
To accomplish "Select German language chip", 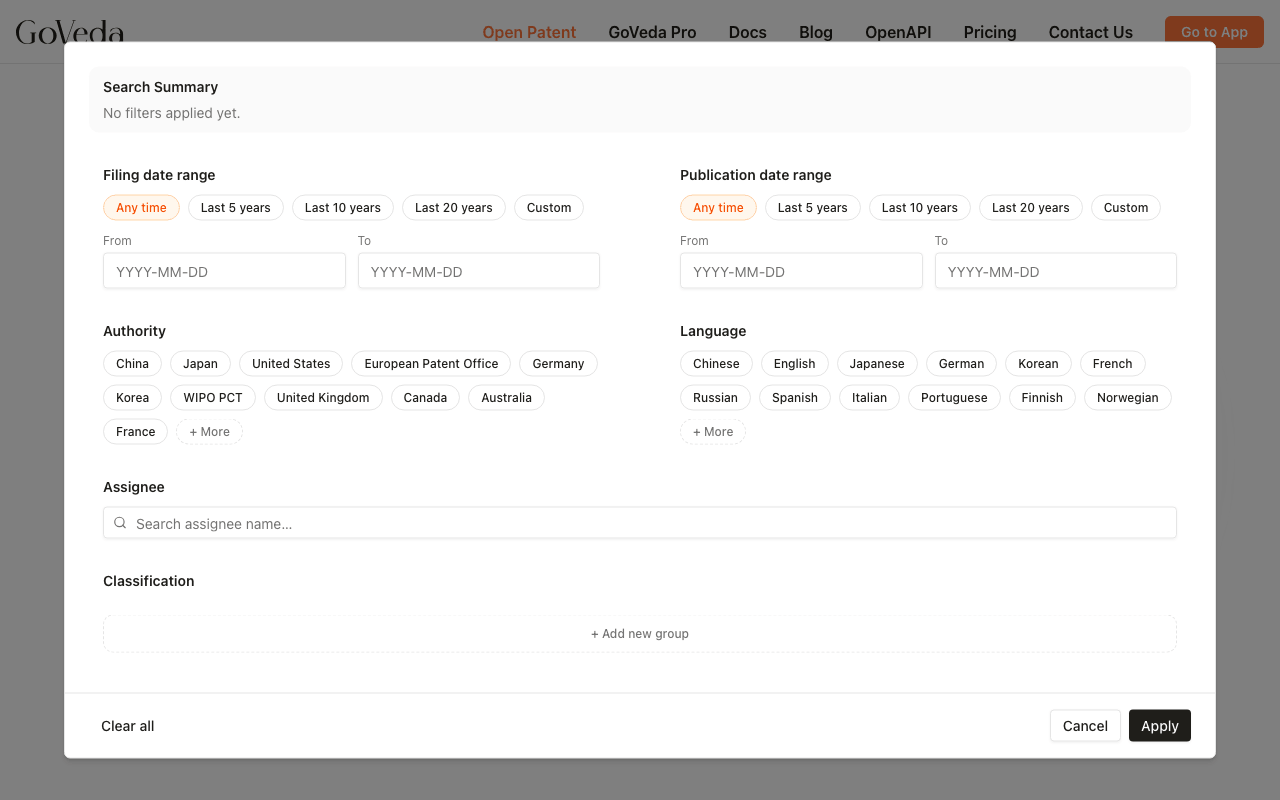I will click(961, 364).
